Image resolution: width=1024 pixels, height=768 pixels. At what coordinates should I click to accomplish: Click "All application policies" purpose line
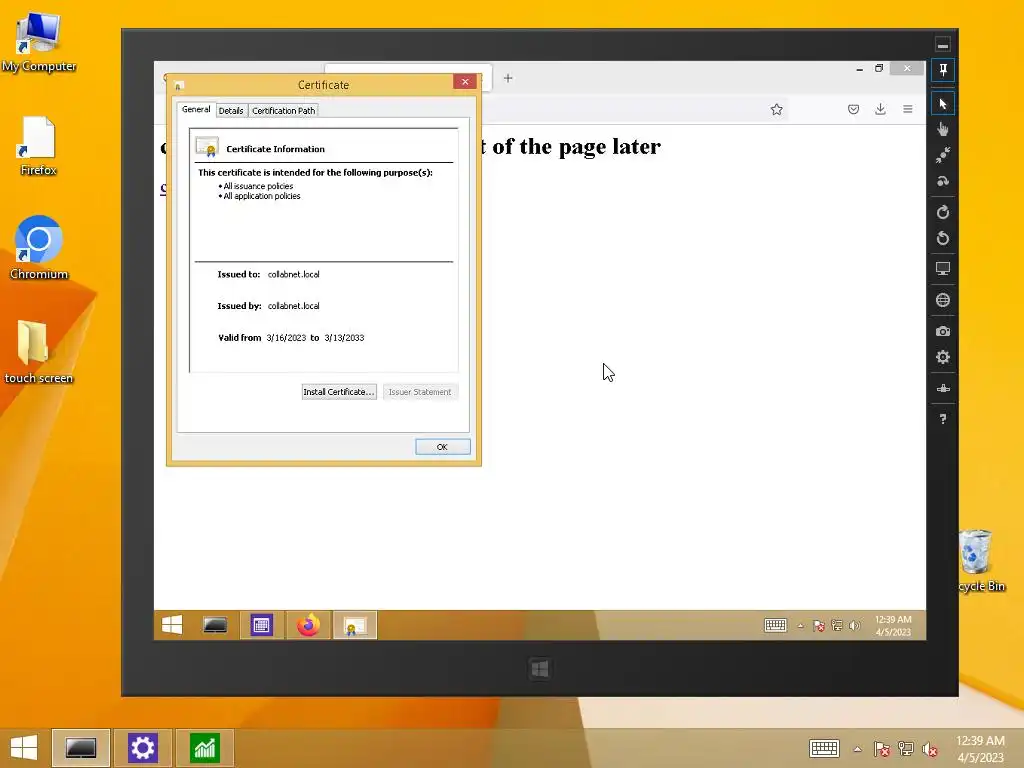[261, 196]
